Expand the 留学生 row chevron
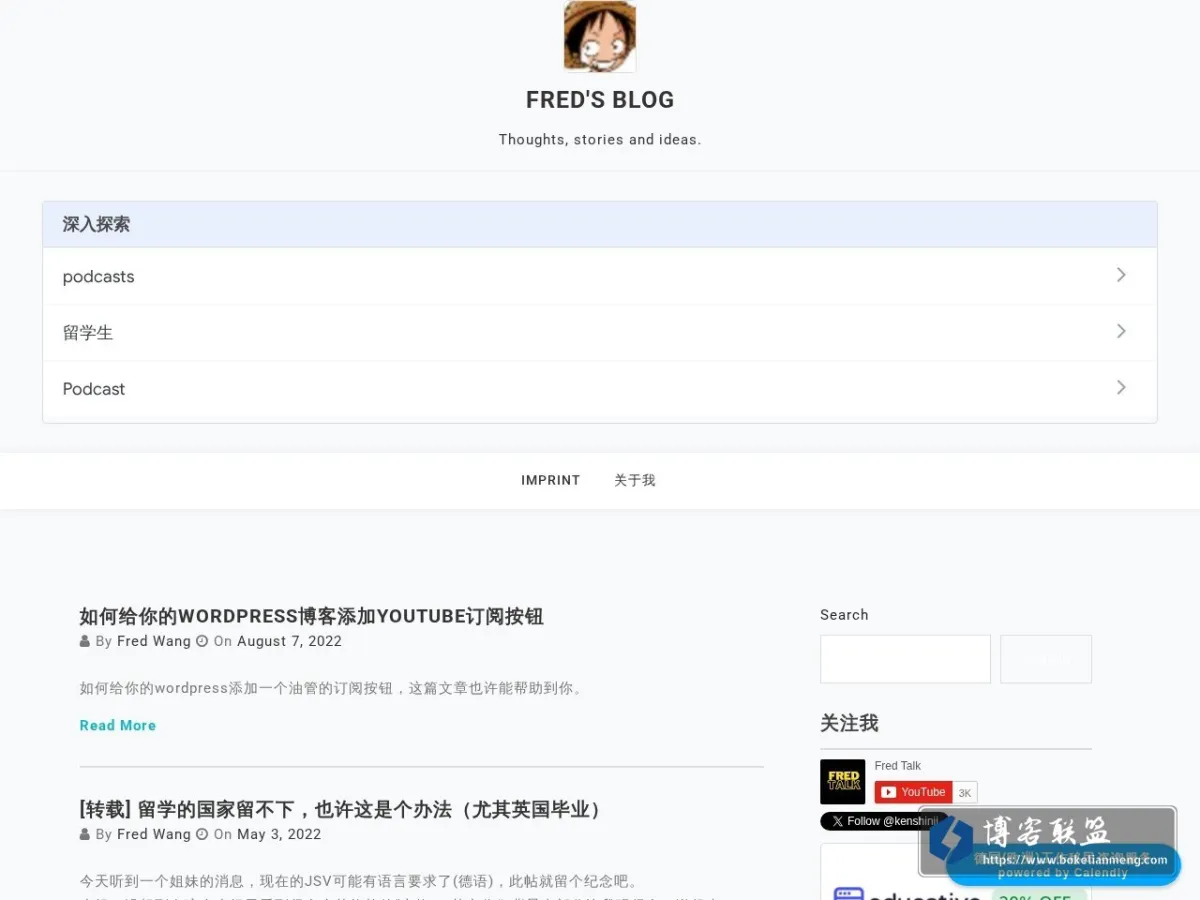1200x900 pixels. (1121, 331)
